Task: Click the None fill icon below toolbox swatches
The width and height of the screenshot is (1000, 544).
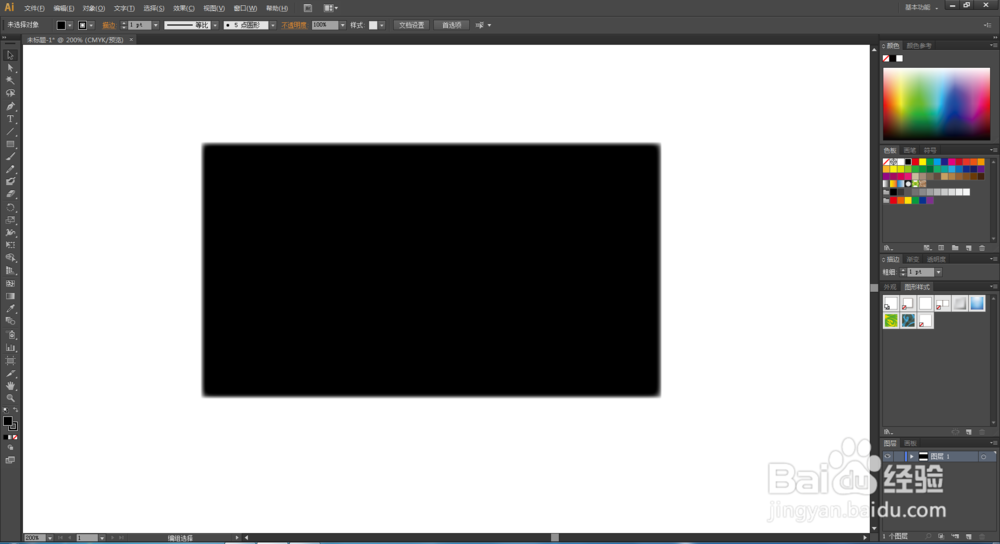Action: point(15,437)
